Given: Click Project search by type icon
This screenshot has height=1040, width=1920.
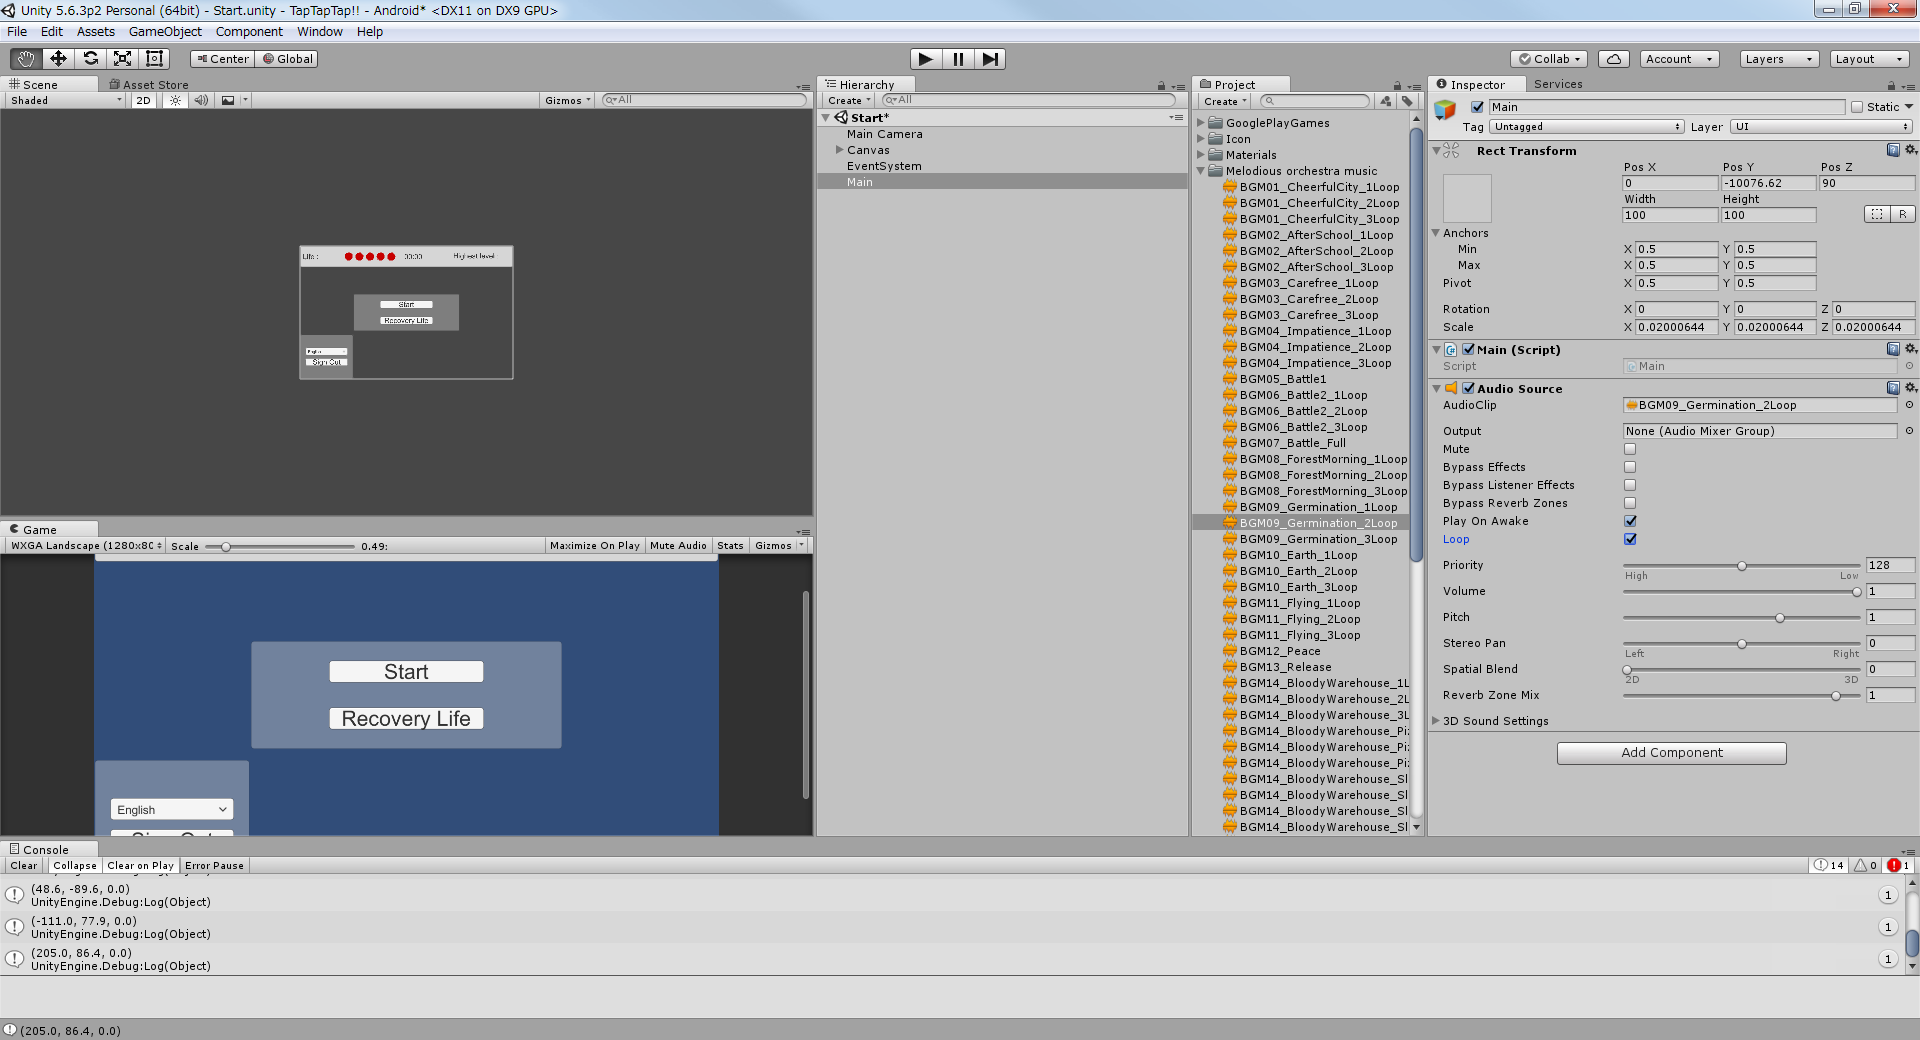Looking at the screenshot, I should tap(1385, 101).
